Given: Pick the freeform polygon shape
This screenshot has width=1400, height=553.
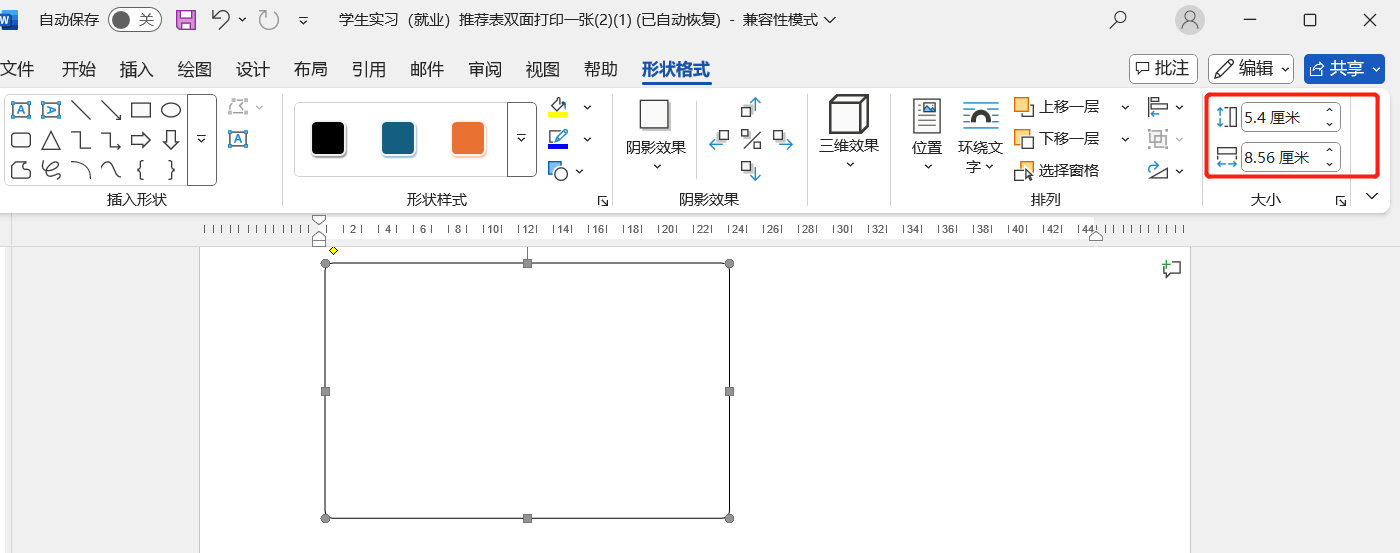Looking at the screenshot, I should (x=21, y=170).
